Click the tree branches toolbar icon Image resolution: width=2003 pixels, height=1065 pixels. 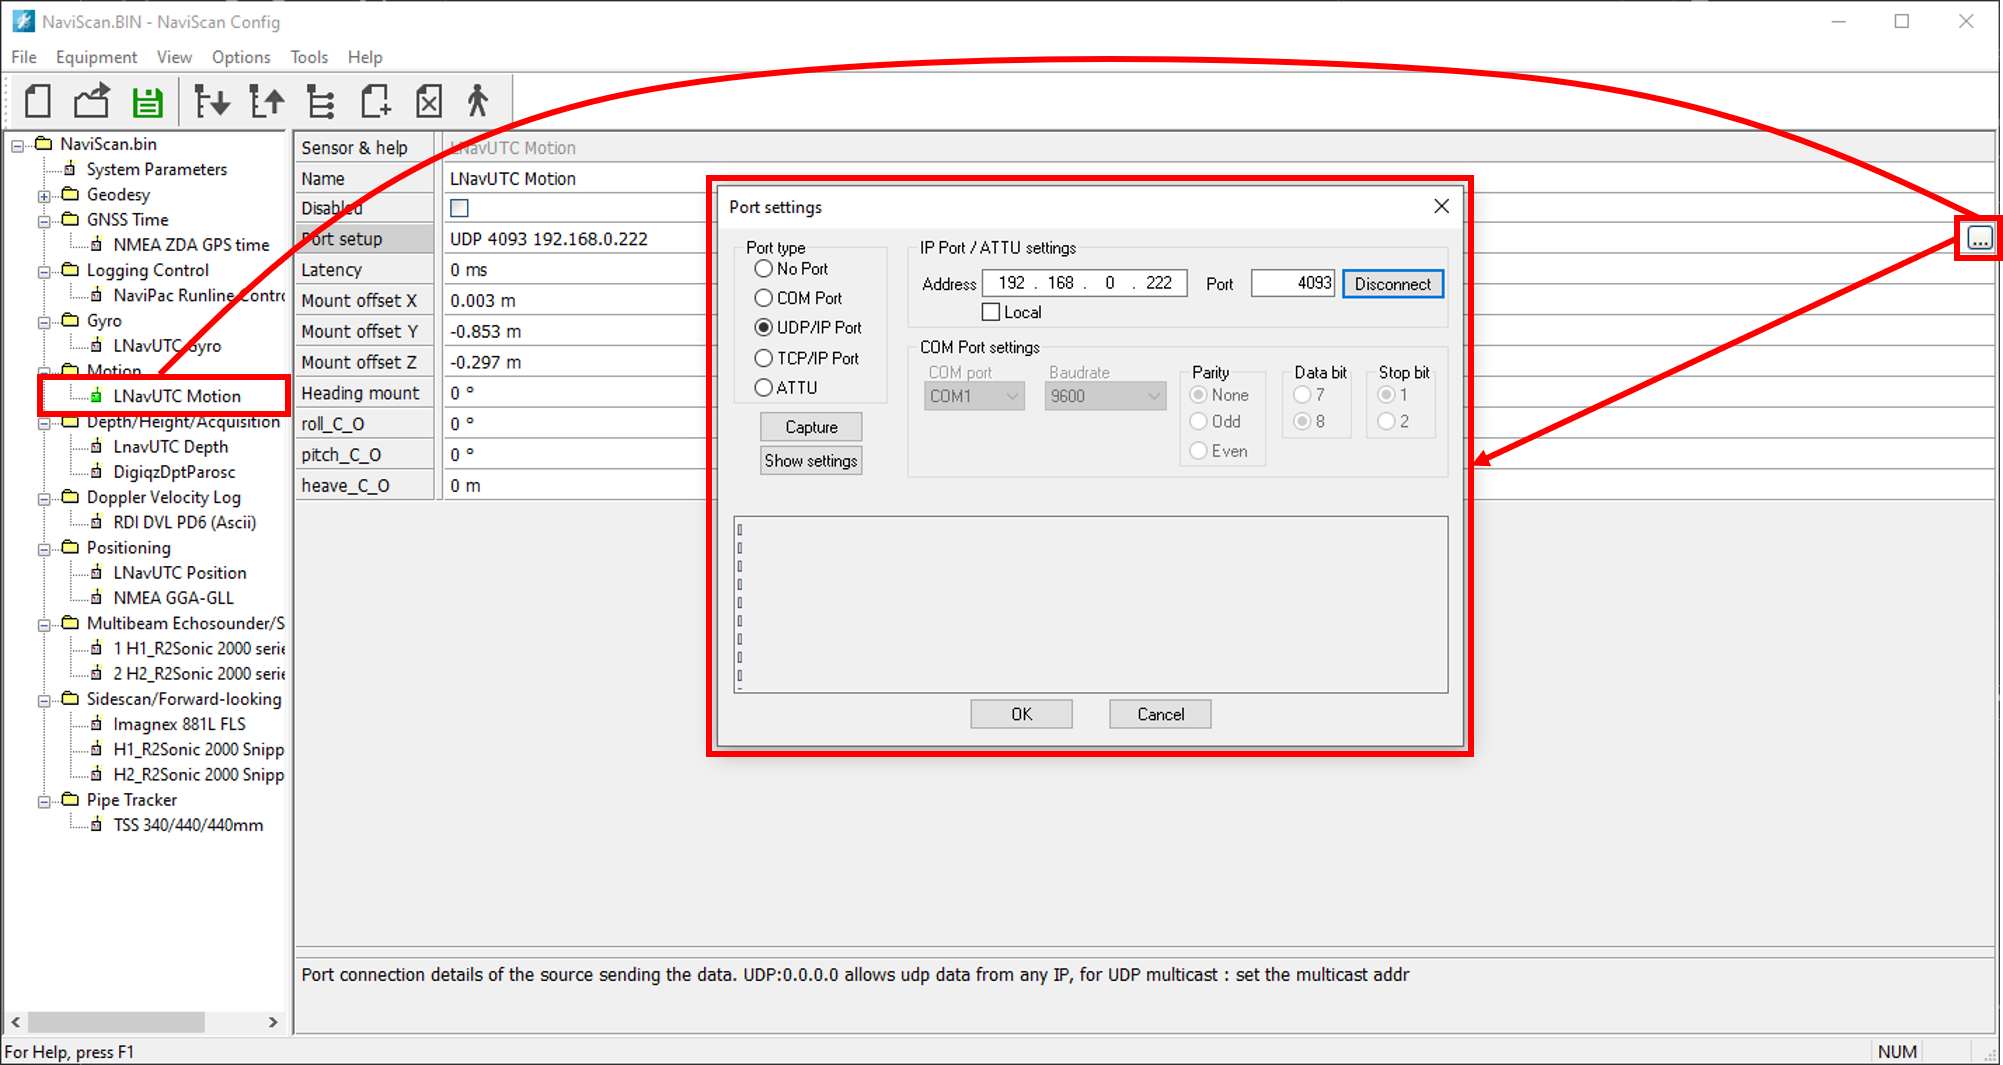(x=321, y=101)
